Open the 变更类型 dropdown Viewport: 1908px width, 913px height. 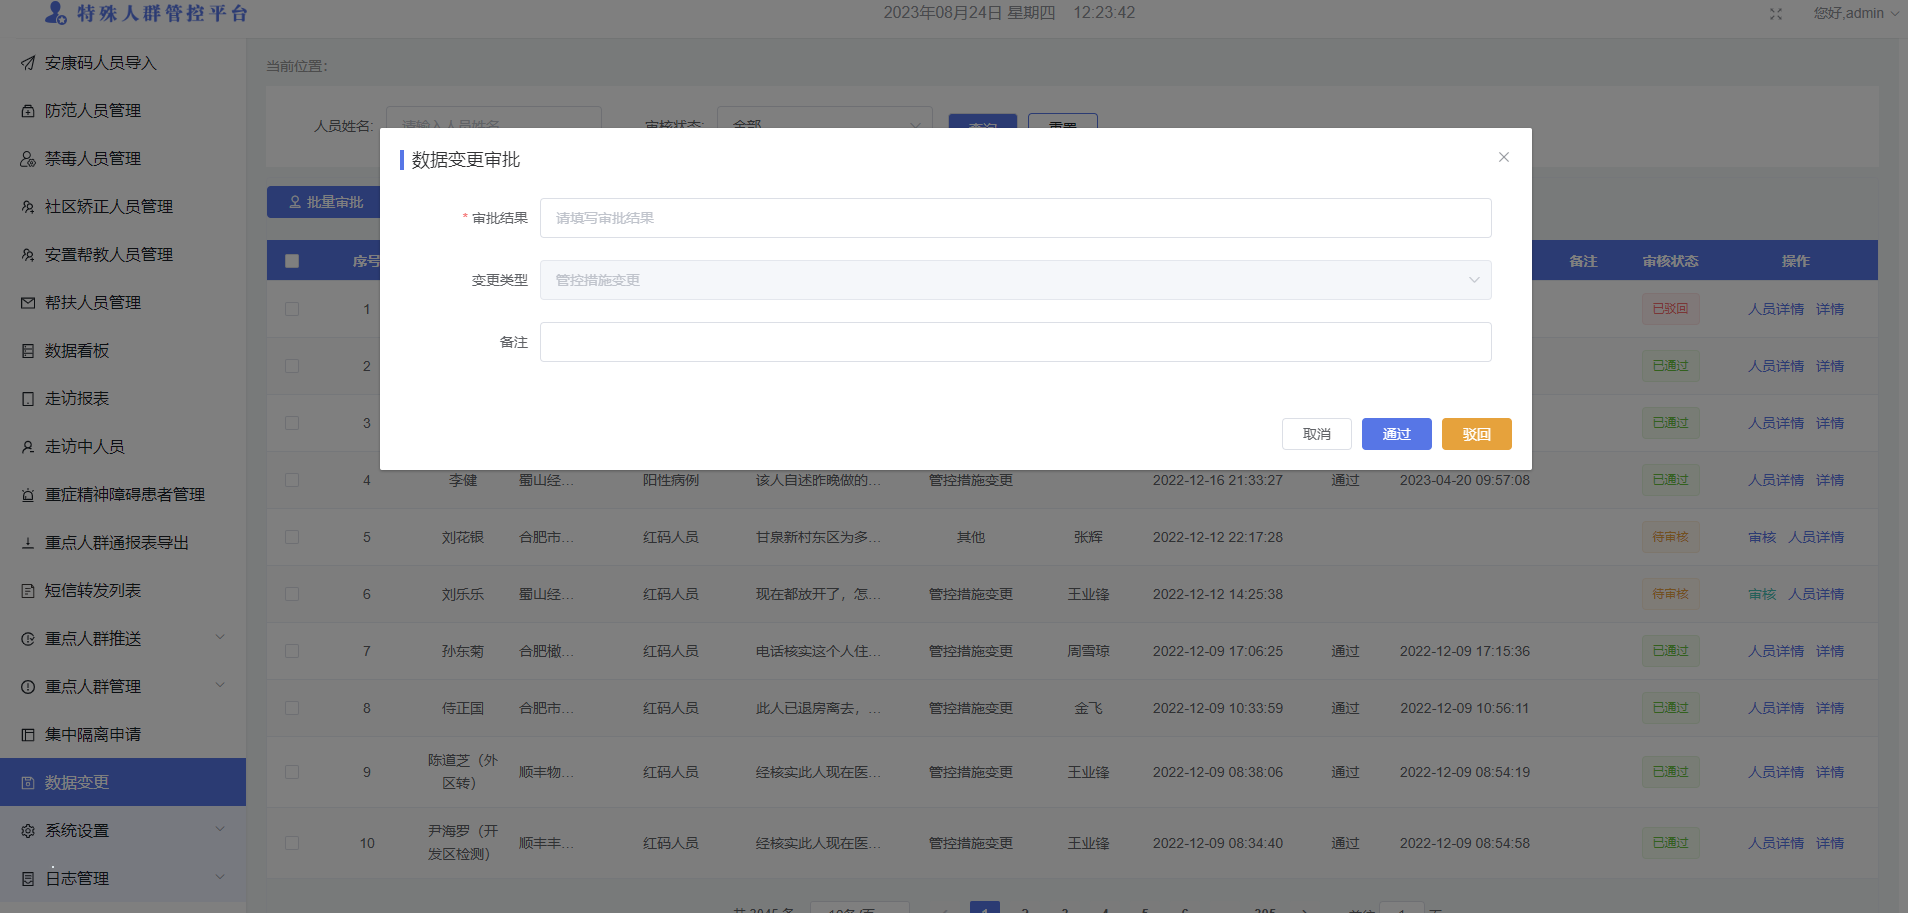pyautogui.click(x=1015, y=280)
